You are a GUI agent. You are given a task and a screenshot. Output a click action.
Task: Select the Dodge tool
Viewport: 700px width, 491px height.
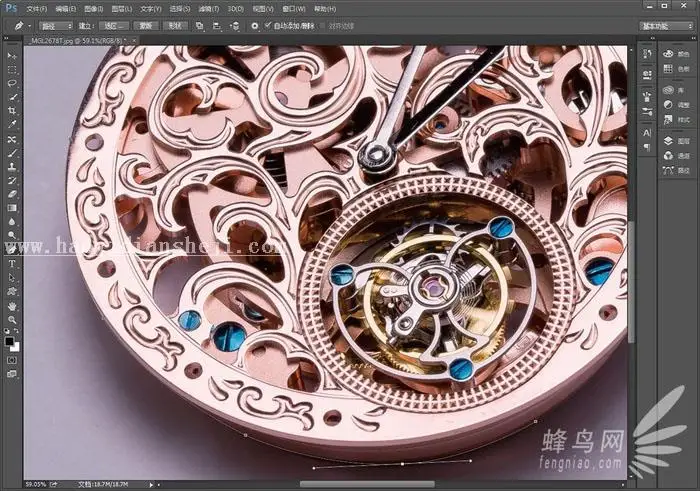(x=12, y=235)
